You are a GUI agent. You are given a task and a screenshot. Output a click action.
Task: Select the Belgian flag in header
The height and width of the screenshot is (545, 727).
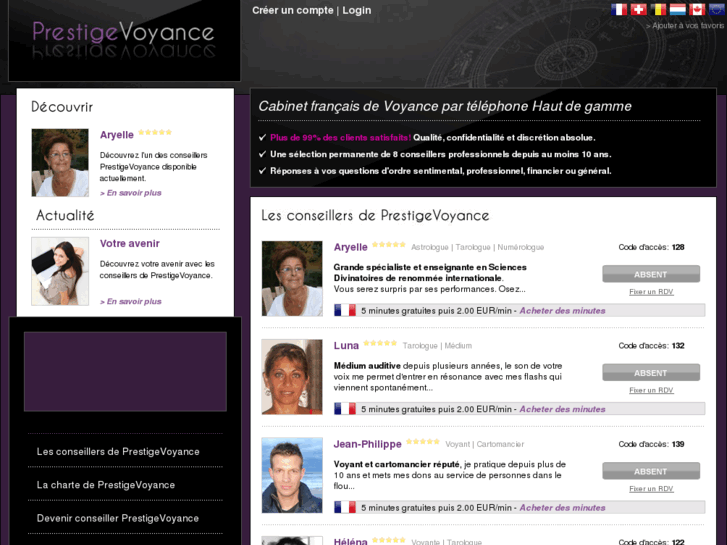coord(658,9)
